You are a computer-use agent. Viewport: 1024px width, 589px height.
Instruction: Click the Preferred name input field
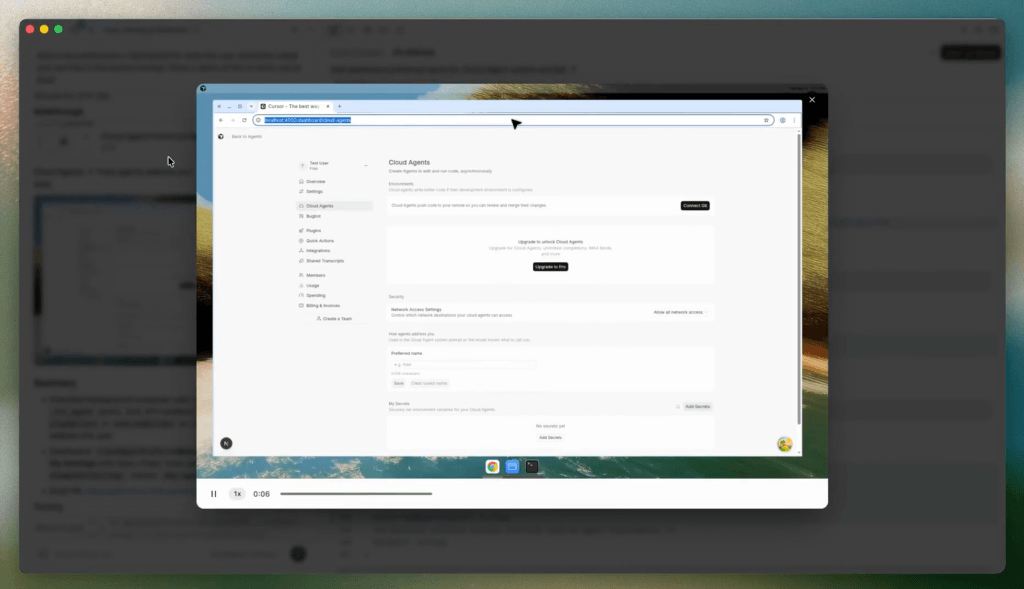click(463, 364)
